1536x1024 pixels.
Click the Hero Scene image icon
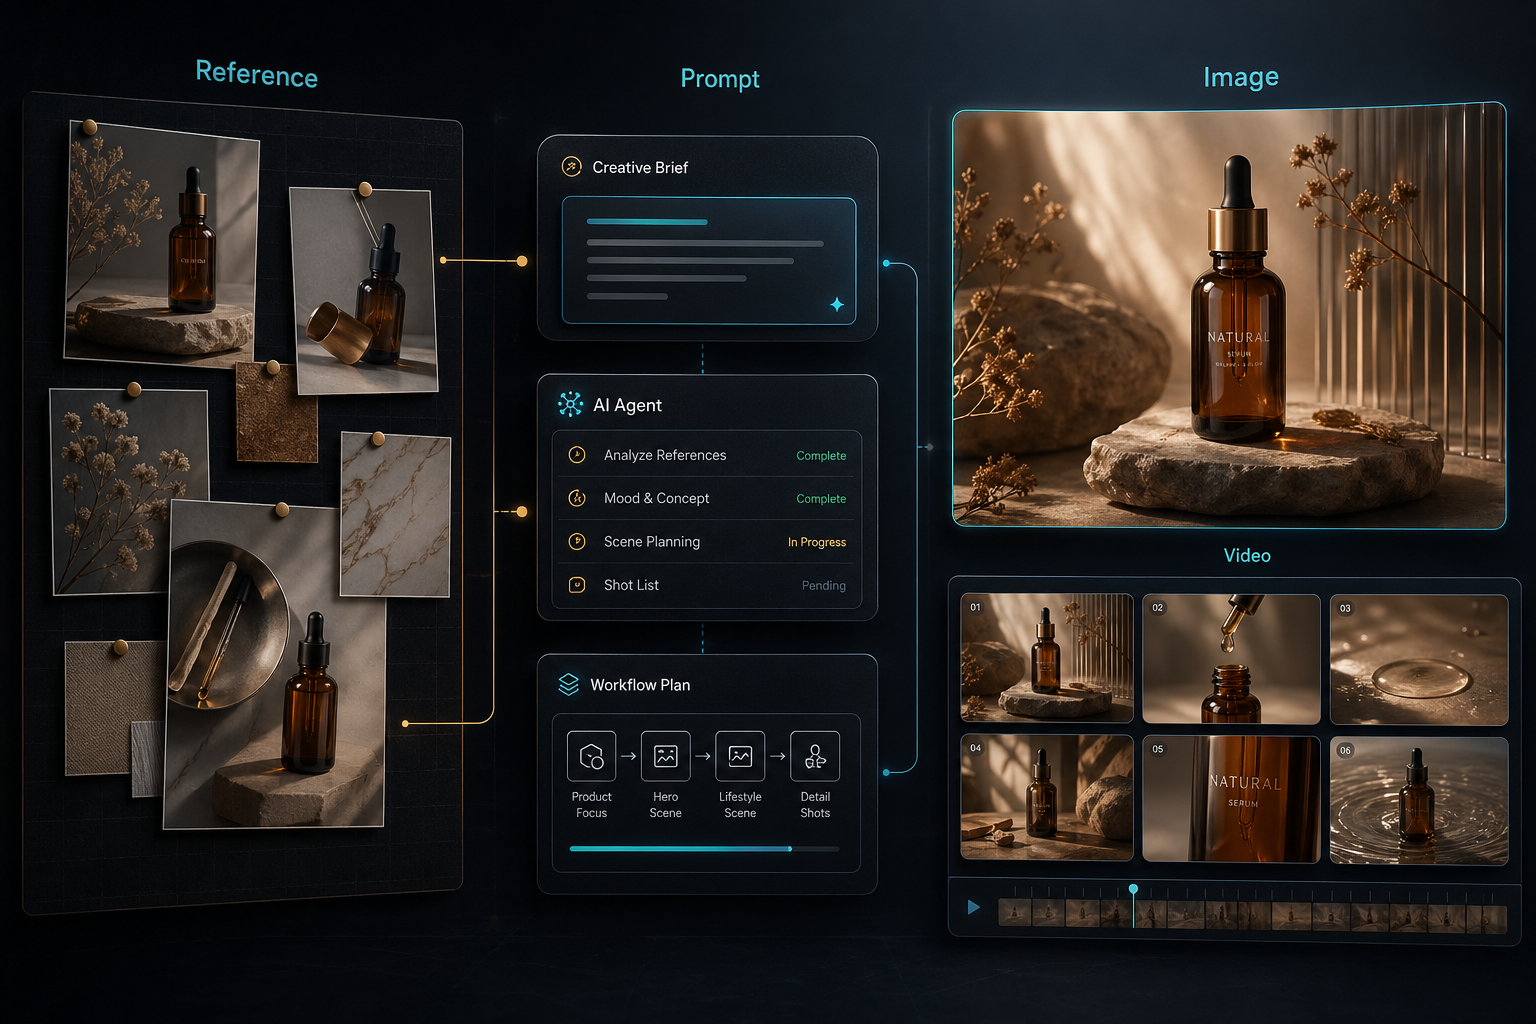tap(665, 756)
